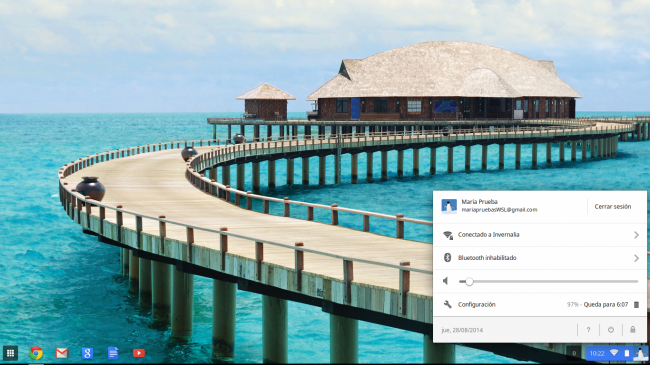Lock the screen with padlock icon
Image resolution: width=650 pixels, height=365 pixels.
(x=633, y=330)
